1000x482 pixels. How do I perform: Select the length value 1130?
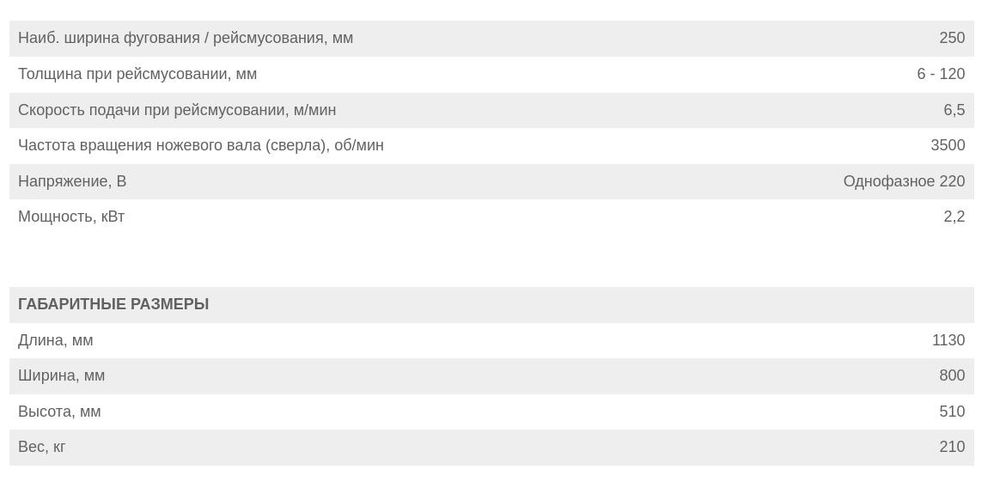[x=947, y=340]
